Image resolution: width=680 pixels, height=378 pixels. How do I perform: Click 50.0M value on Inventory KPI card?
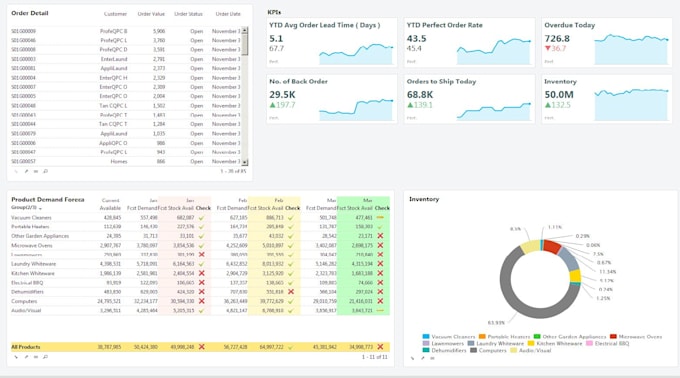point(559,94)
